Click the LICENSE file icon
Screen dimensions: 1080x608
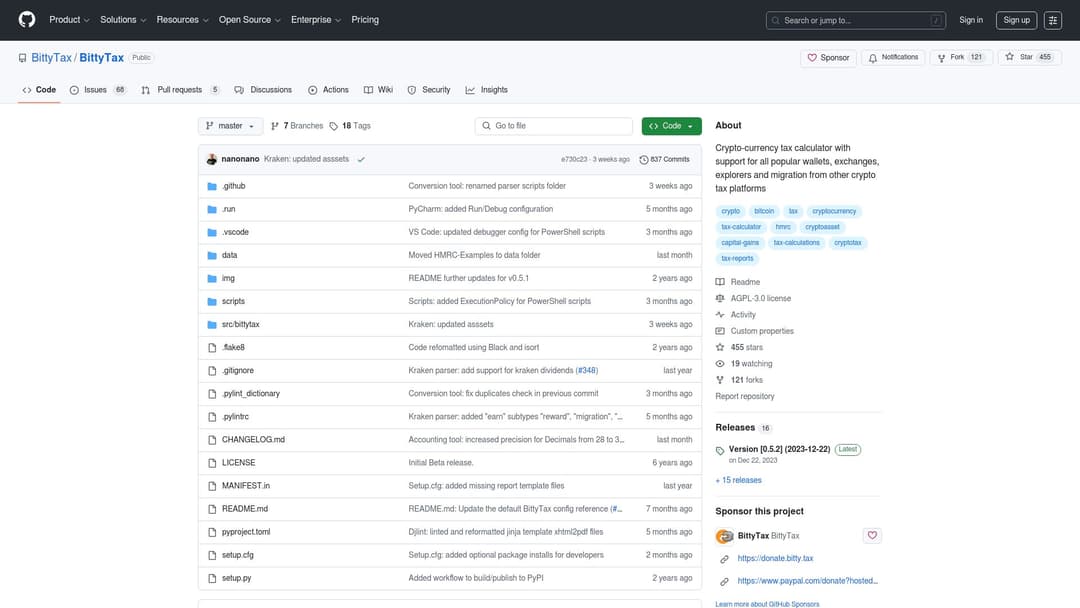point(212,463)
